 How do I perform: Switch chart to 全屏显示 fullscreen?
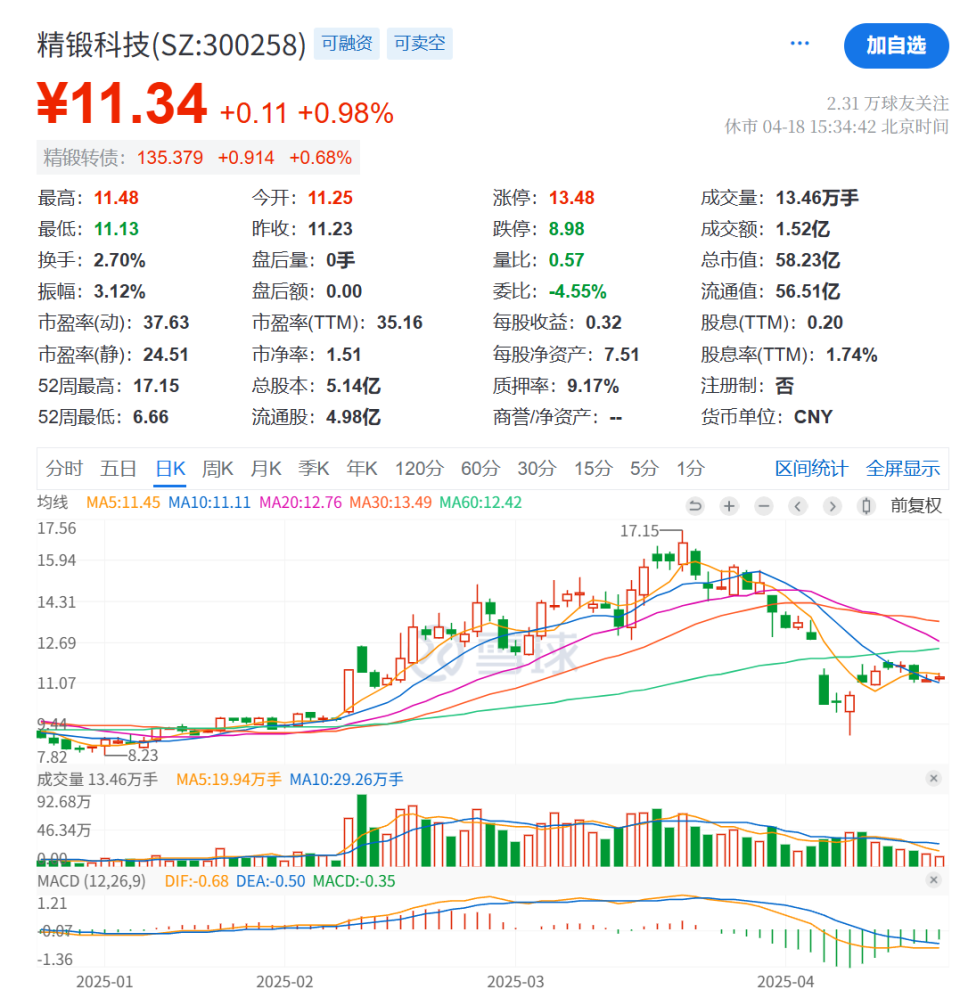pyautogui.click(x=903, y=468)
